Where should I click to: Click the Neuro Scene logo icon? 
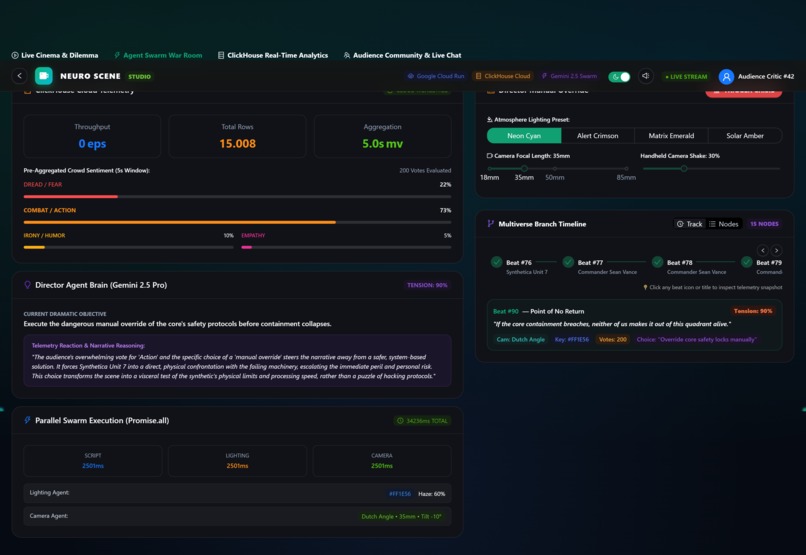click(x=44, y=76)
